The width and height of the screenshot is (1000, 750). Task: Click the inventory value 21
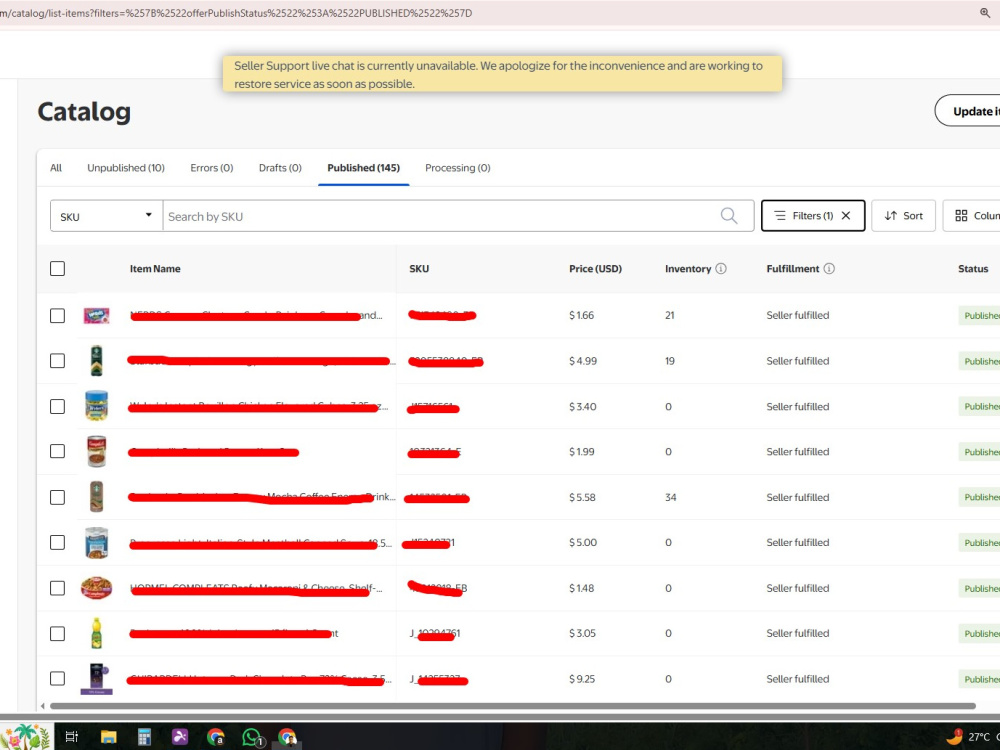(x=670, y=315)
